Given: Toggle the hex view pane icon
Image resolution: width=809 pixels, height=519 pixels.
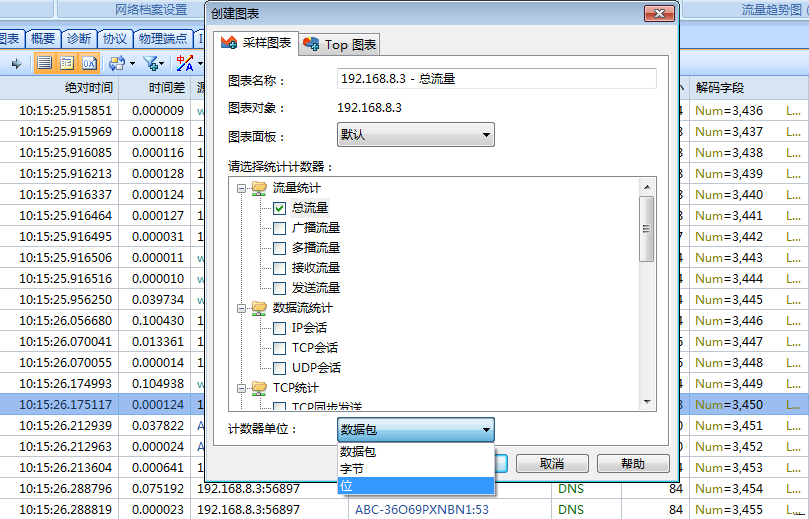Looking at the screenshot, I should point(89,63).
